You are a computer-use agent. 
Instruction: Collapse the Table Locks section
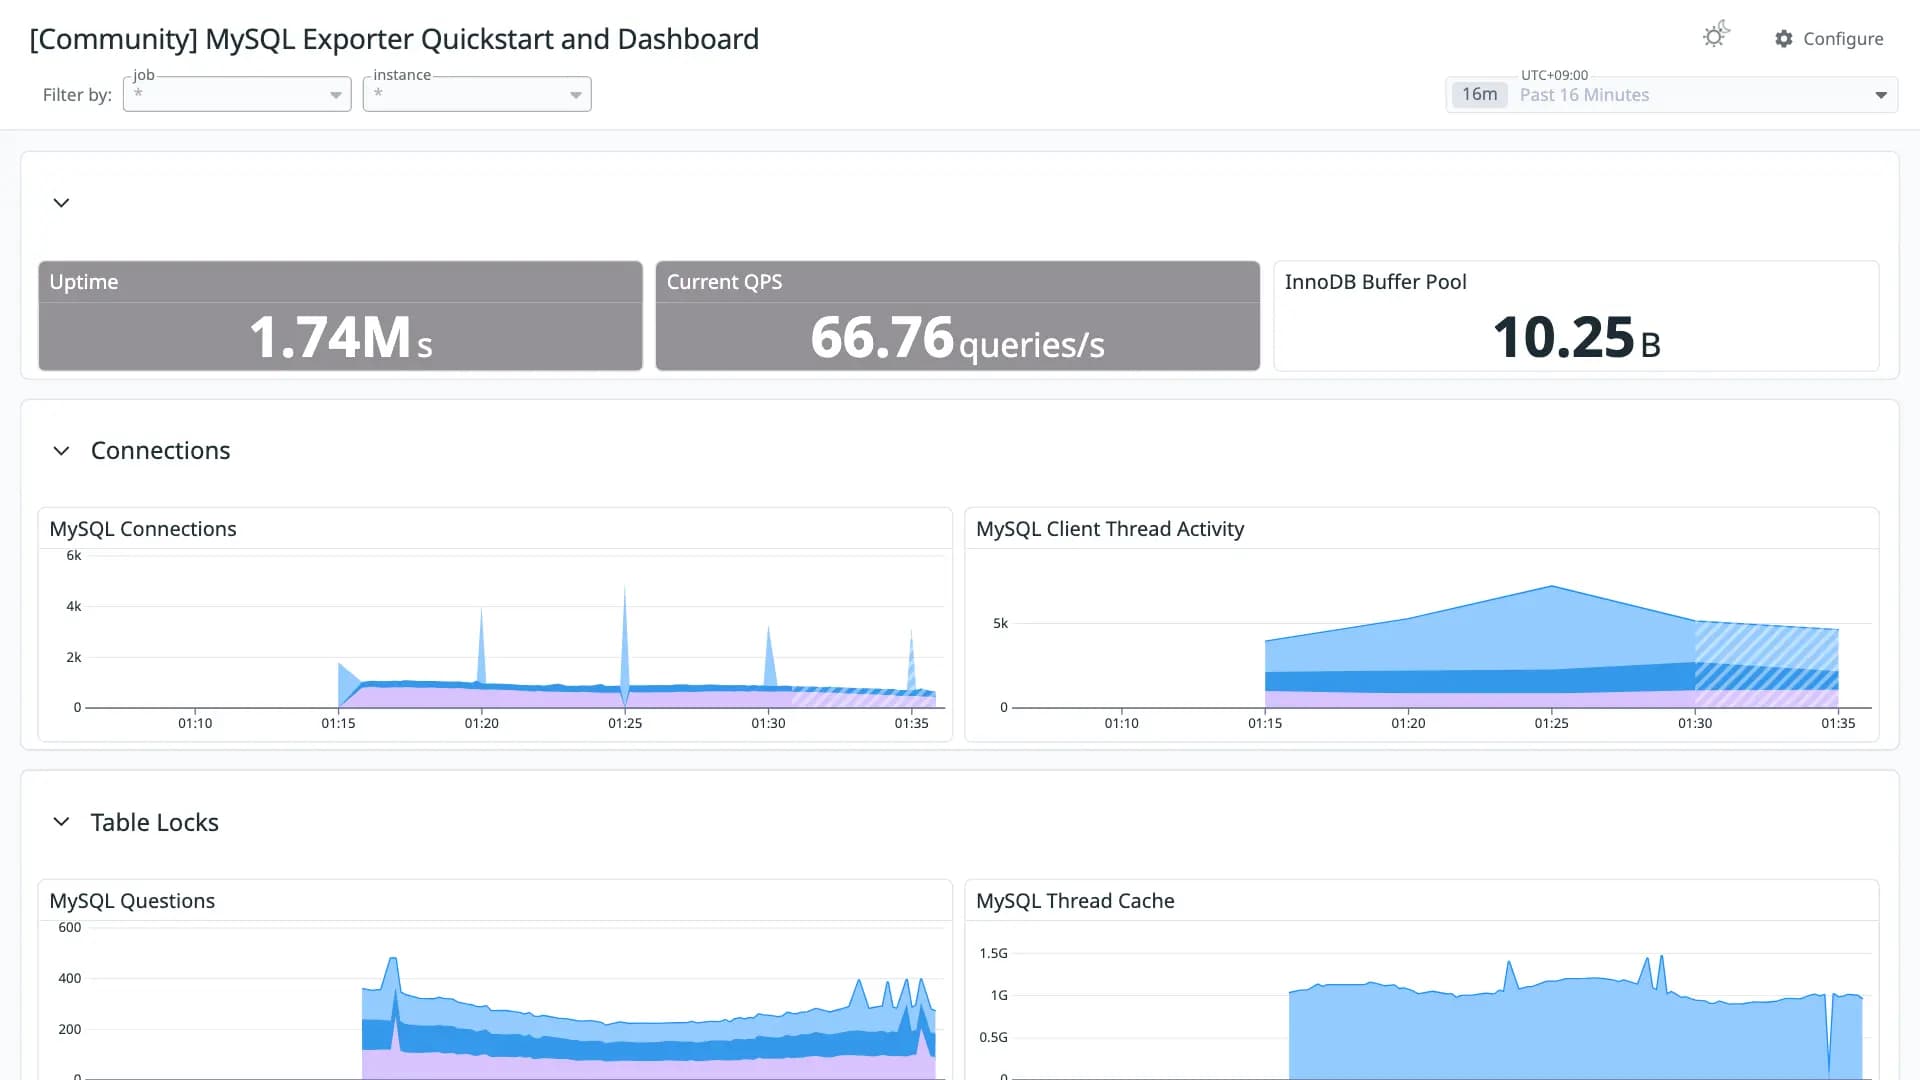pos(61,822)
